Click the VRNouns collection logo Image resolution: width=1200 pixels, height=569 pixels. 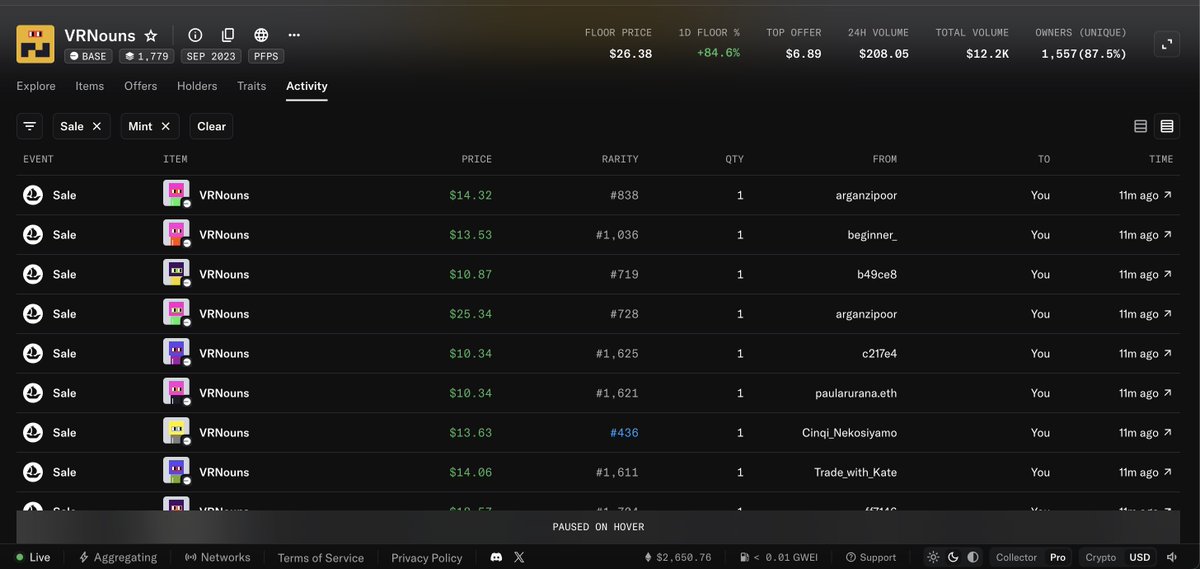click(35, 45)
